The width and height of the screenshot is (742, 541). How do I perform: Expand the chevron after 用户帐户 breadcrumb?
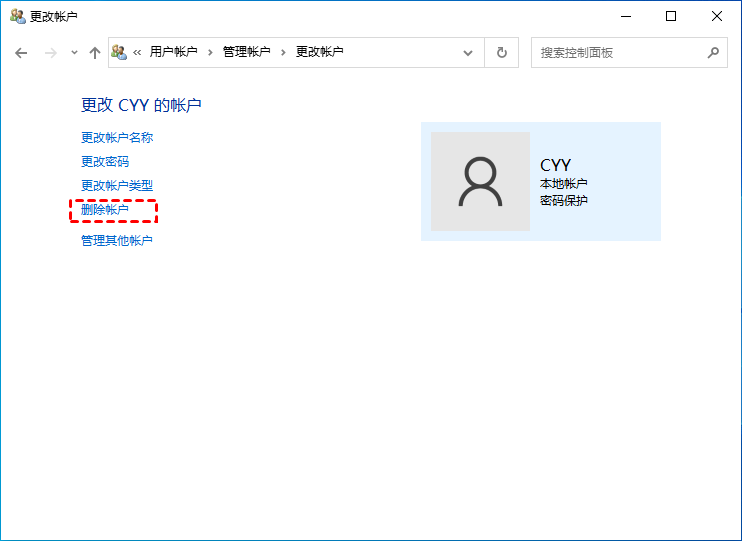(x=210, y=52)
